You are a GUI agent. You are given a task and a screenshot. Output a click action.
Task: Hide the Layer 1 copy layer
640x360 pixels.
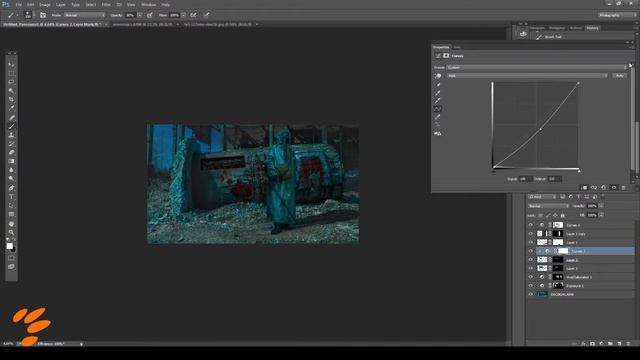point(531,234)
